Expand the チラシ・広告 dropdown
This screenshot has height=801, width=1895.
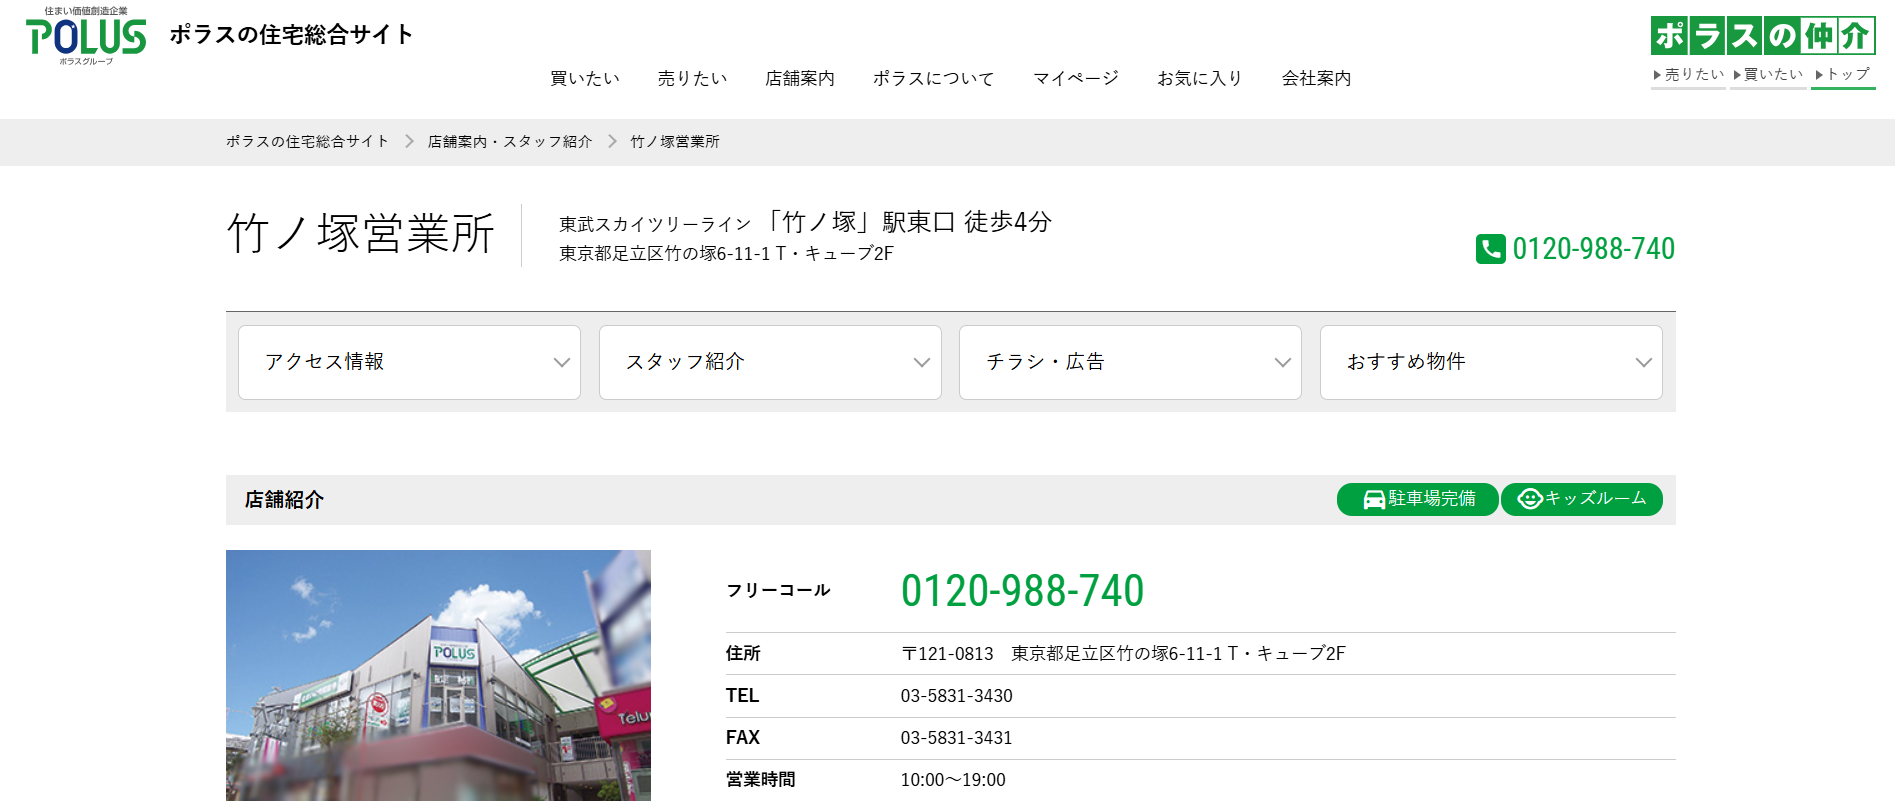(x=1130, y=362)
